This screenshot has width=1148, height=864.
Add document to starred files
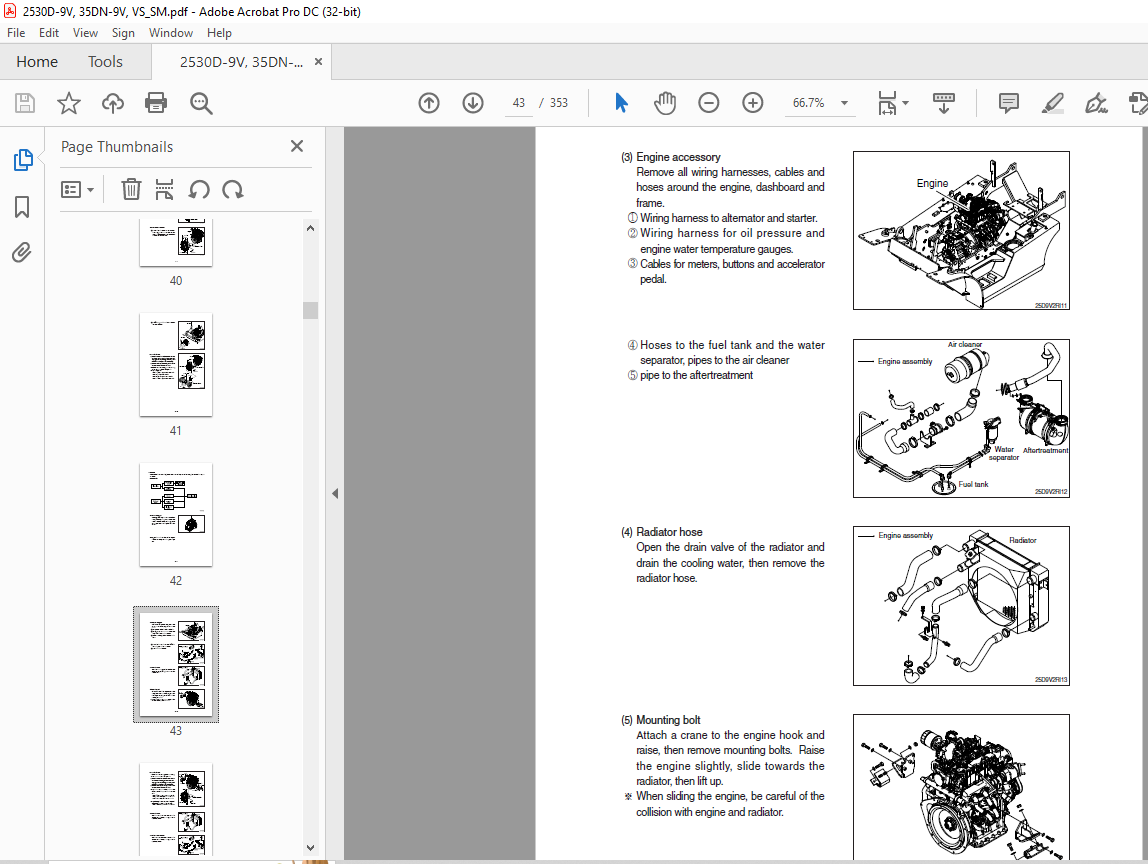pos(69,103)
